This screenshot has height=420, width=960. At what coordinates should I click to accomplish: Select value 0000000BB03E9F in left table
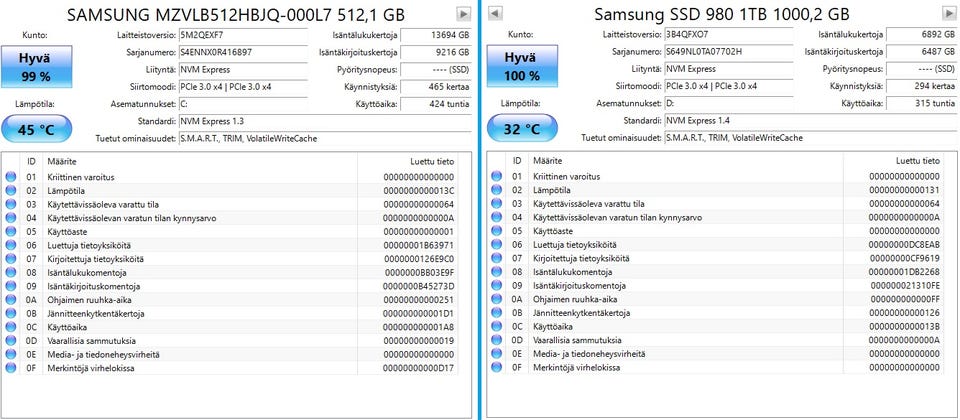pos(419,272)
